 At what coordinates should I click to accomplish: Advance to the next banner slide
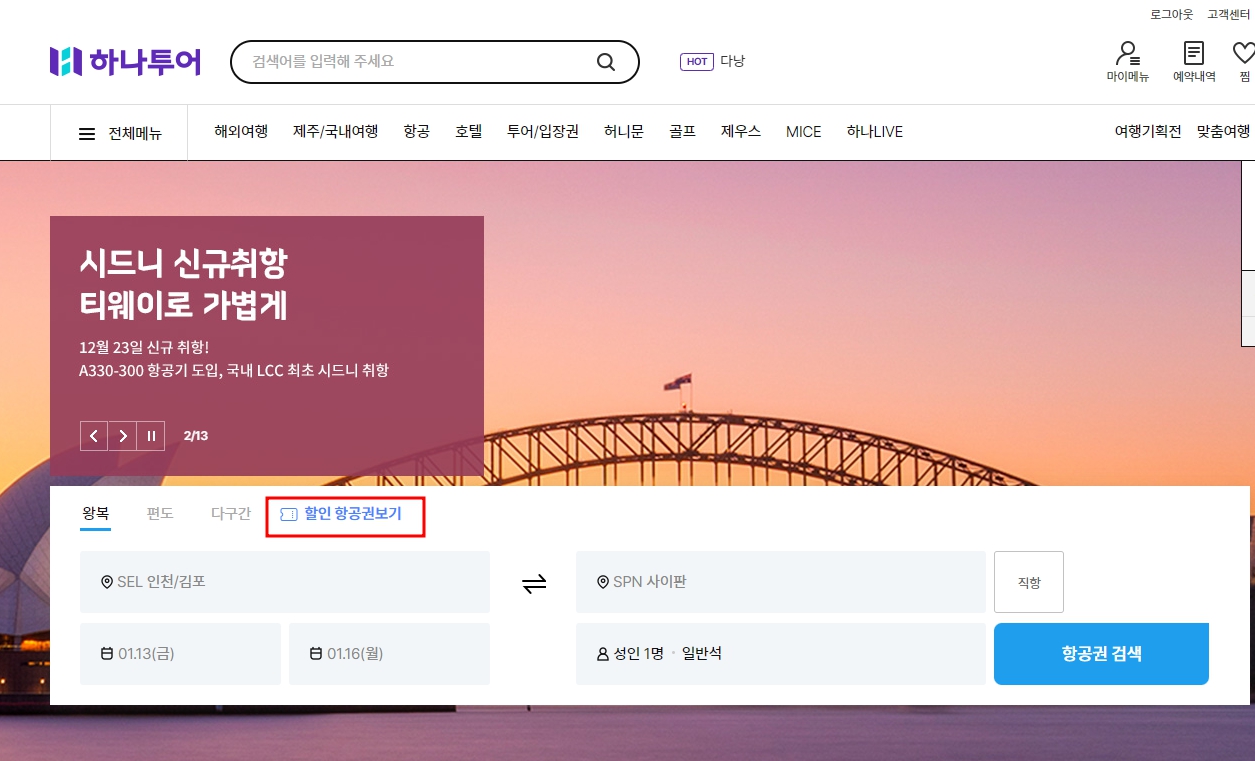point(122,435)
